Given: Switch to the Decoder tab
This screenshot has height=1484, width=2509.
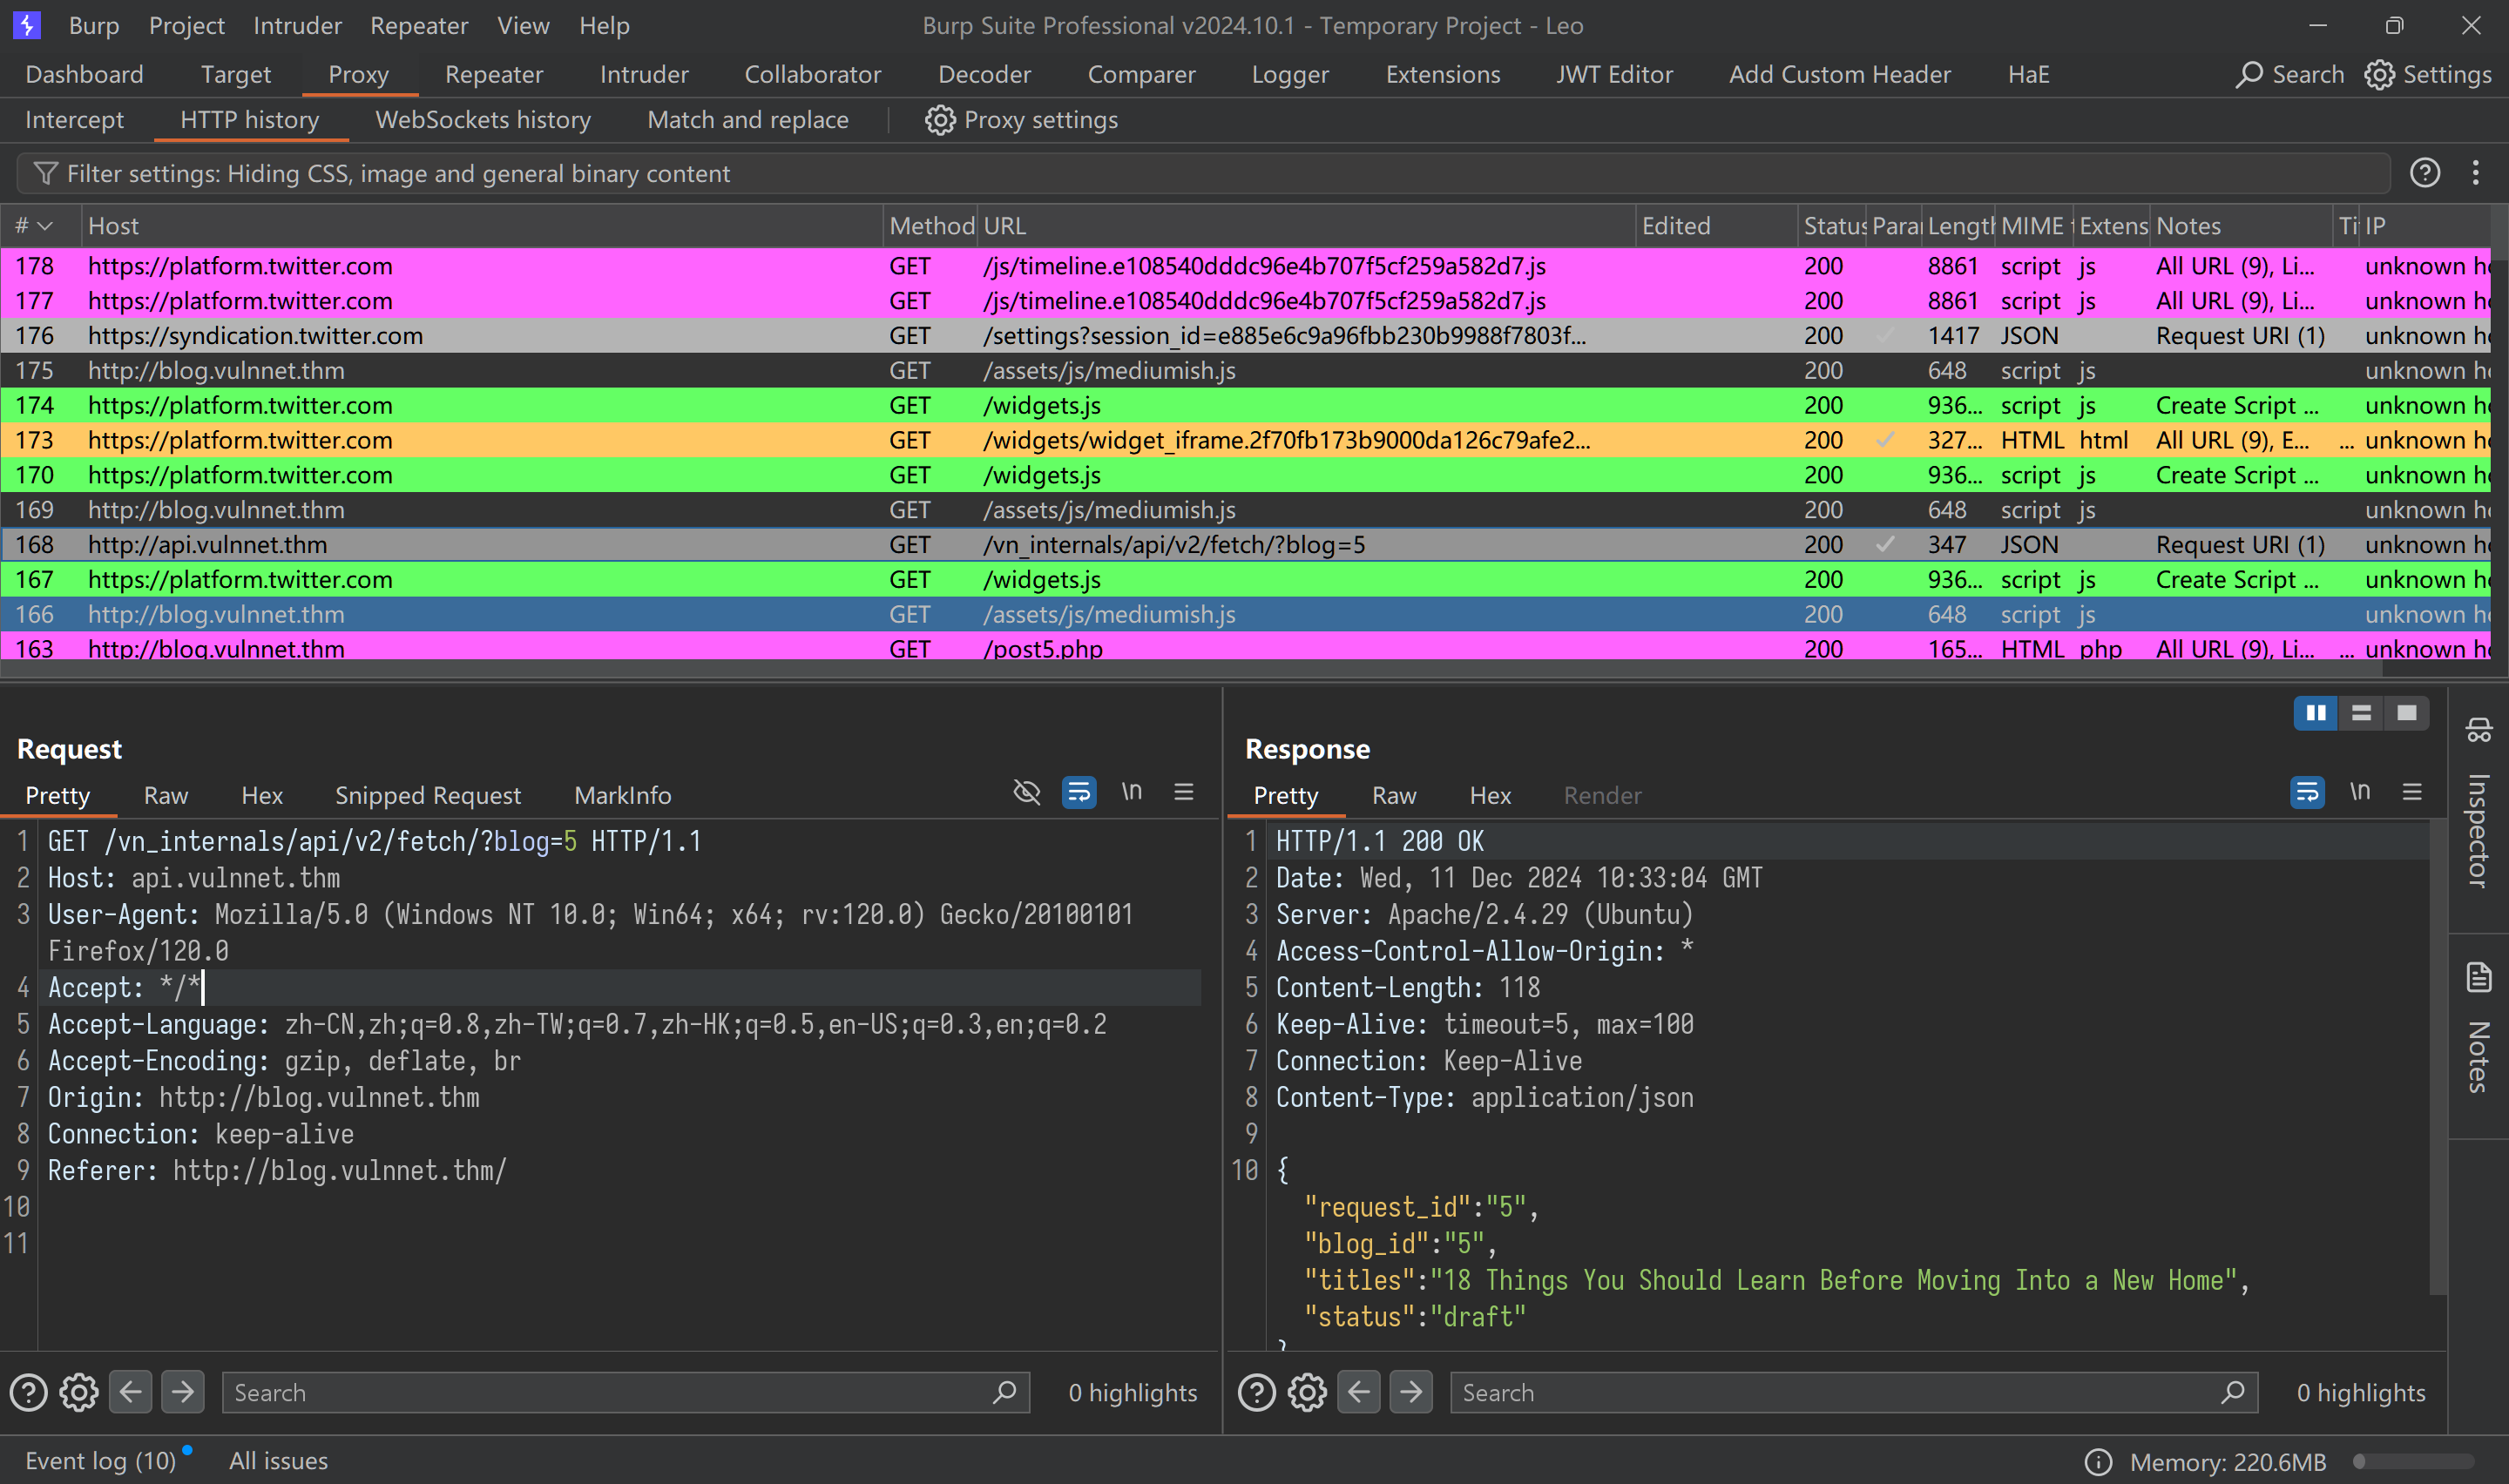Looking at the screenshot, I should [x=984, y=75].
